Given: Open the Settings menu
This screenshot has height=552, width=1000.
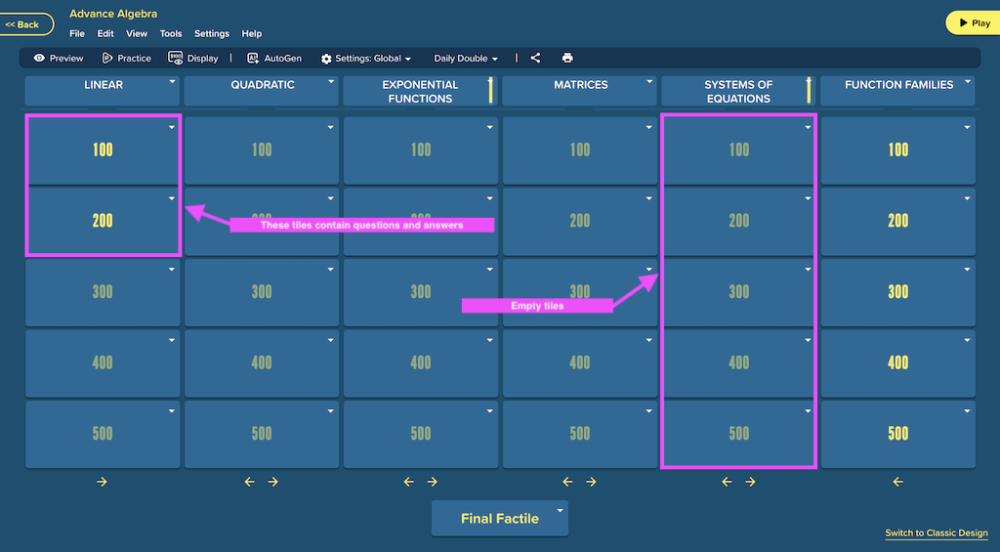Looking at the screenshot, I should pyautogui.click(x=212, y=33).
